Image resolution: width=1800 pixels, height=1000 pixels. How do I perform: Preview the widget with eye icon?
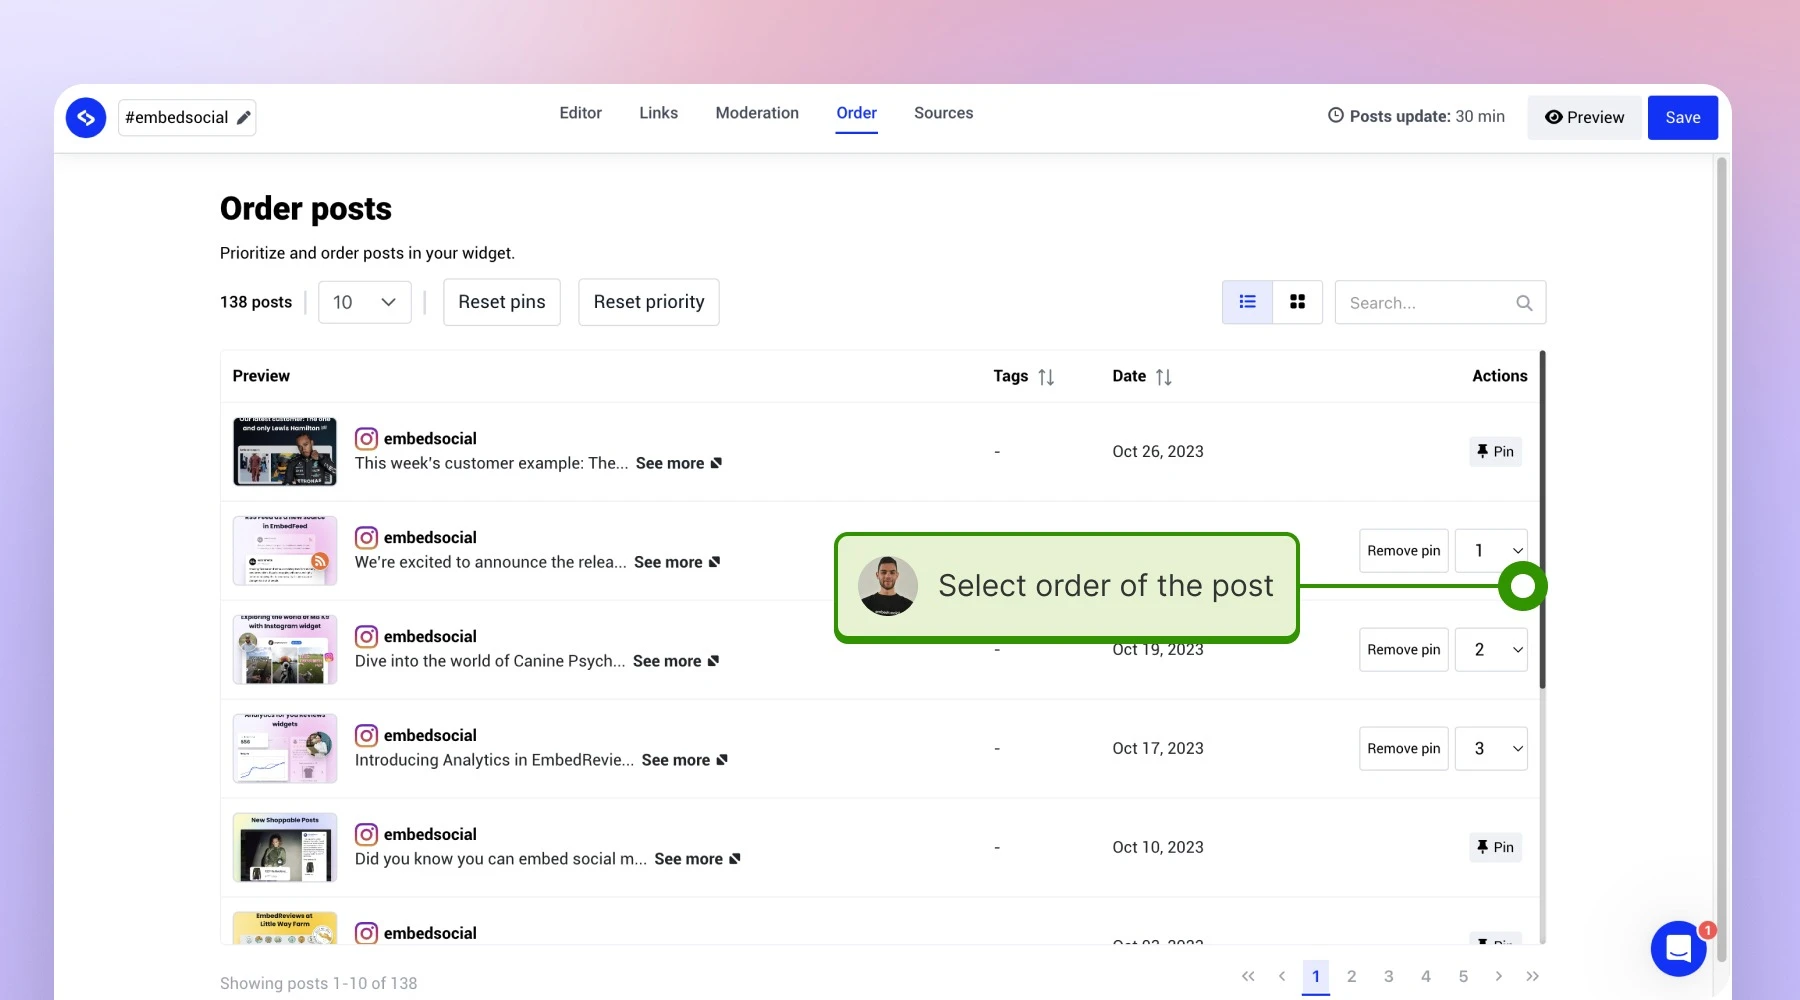pos(1584,118)
